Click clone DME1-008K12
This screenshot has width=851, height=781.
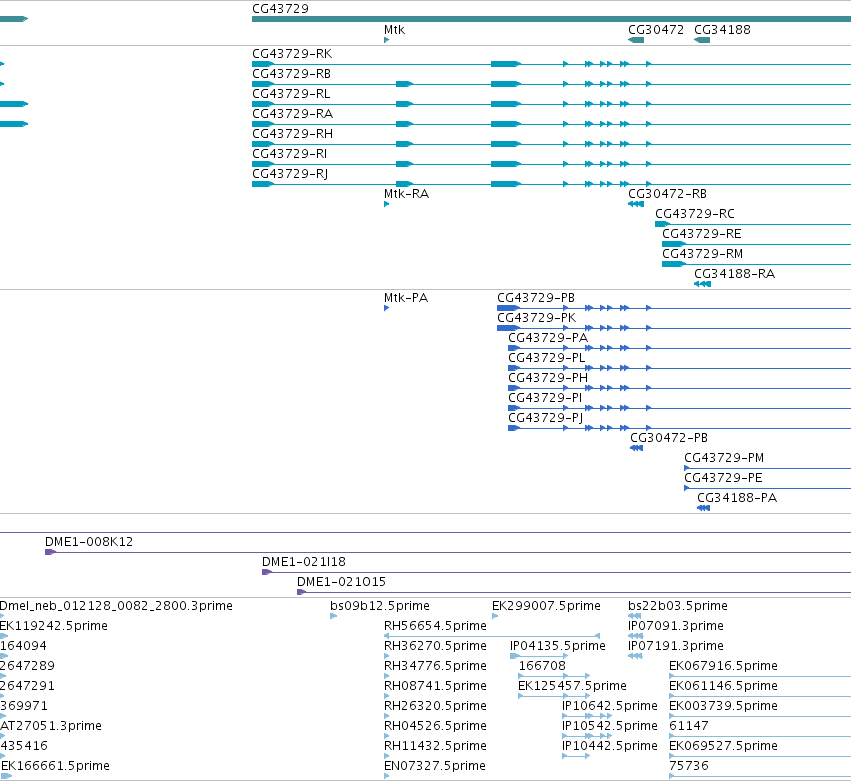pyautogui.click(x=89, y=542)
